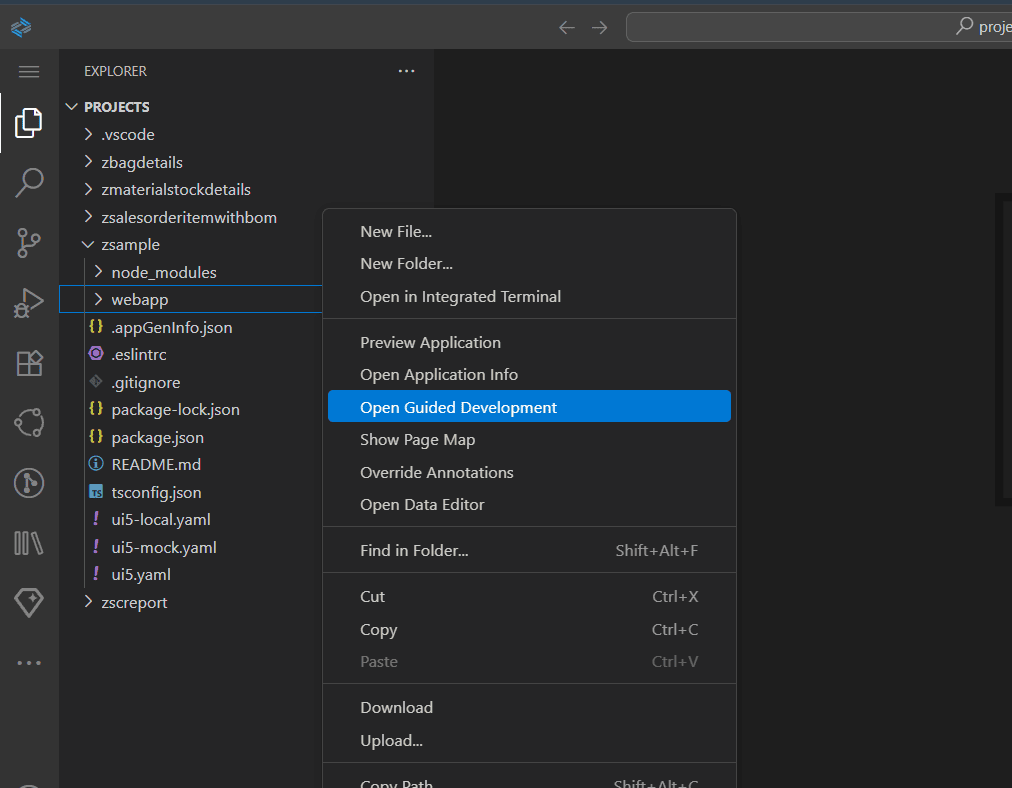Choose Preview Application in context menu

point(430,342)
